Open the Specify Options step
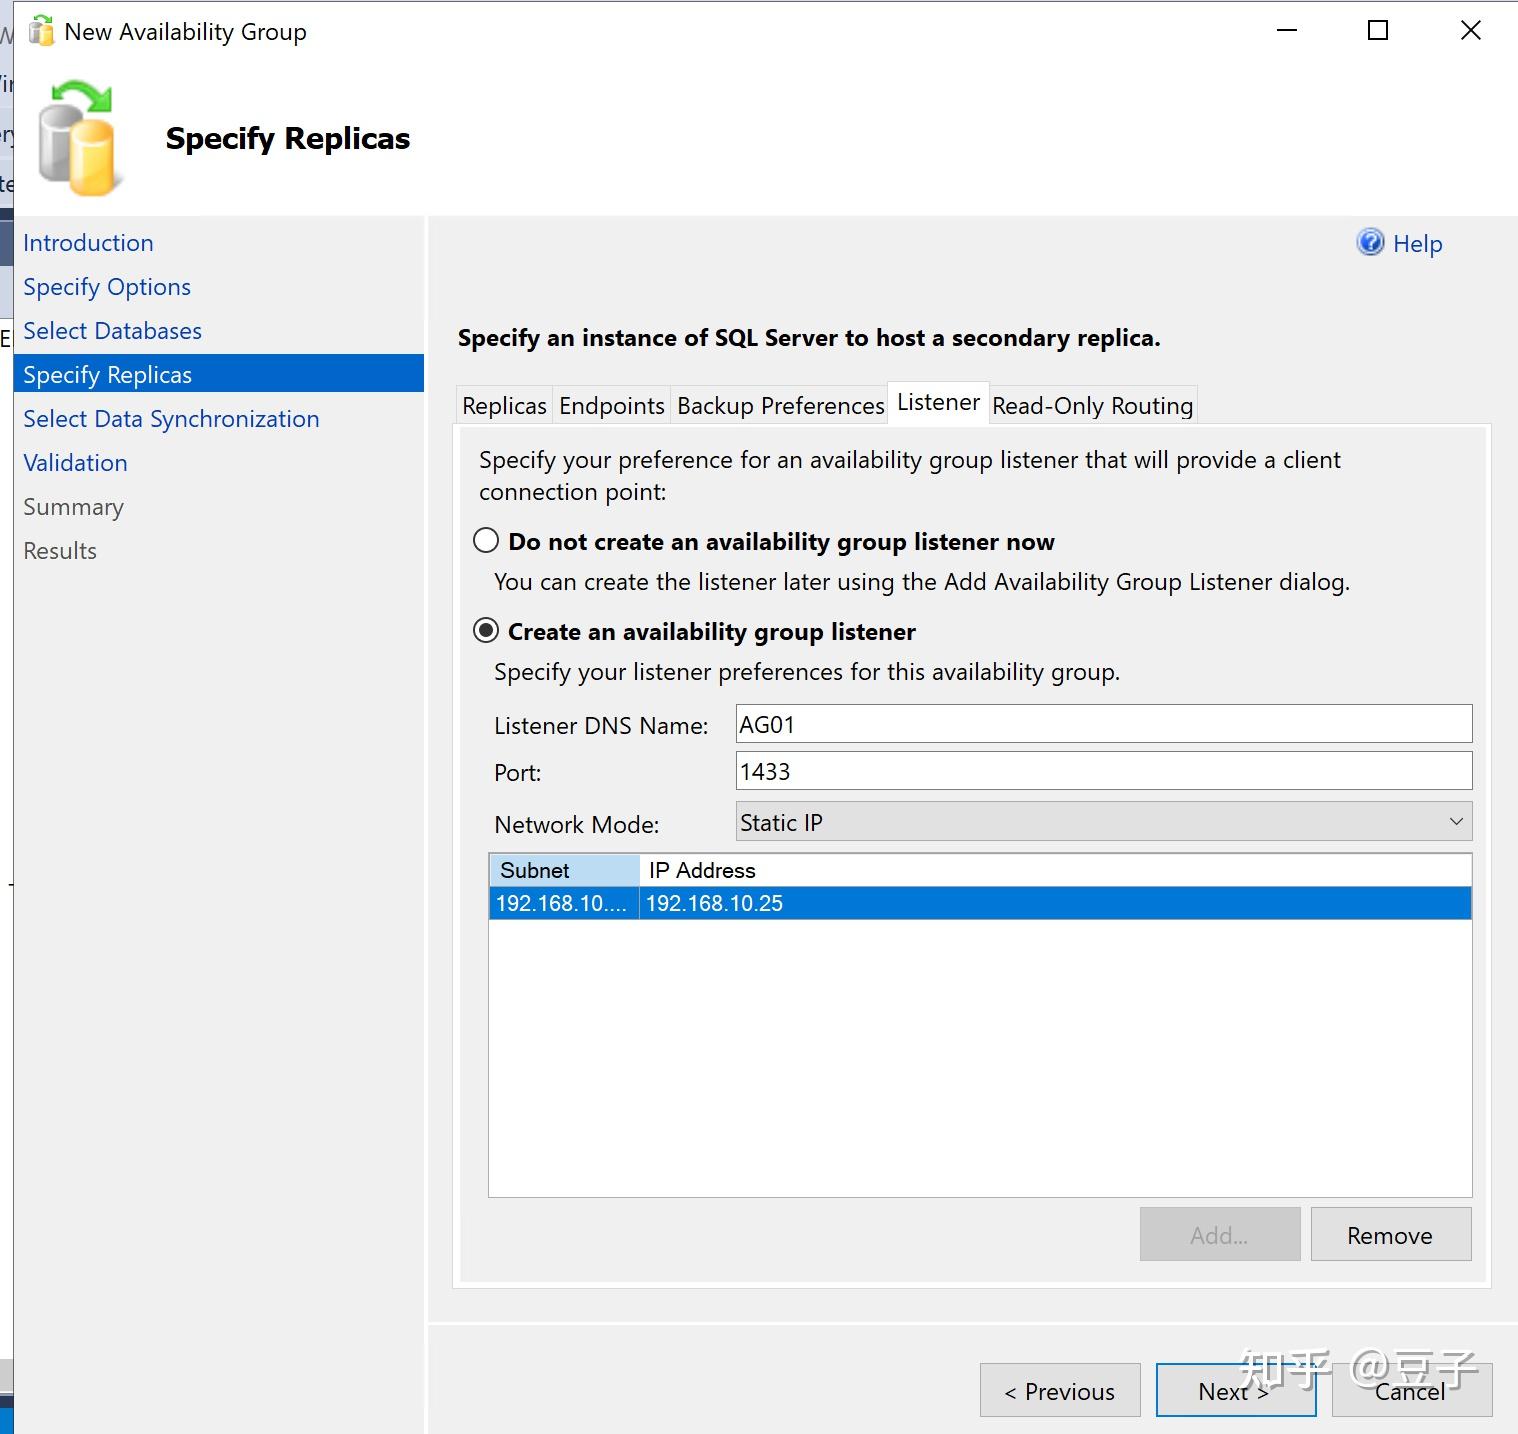 (x=106, y=286)
